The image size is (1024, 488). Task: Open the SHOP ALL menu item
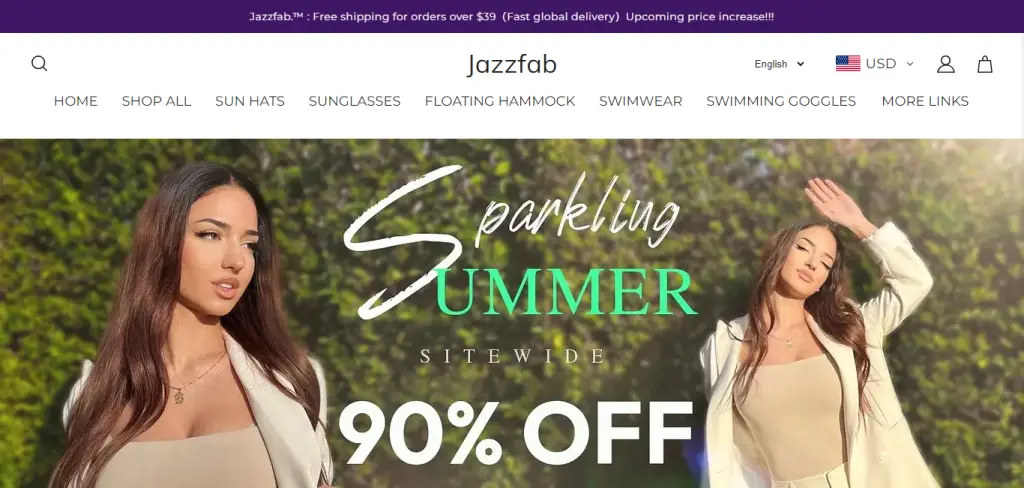(156, 101)
